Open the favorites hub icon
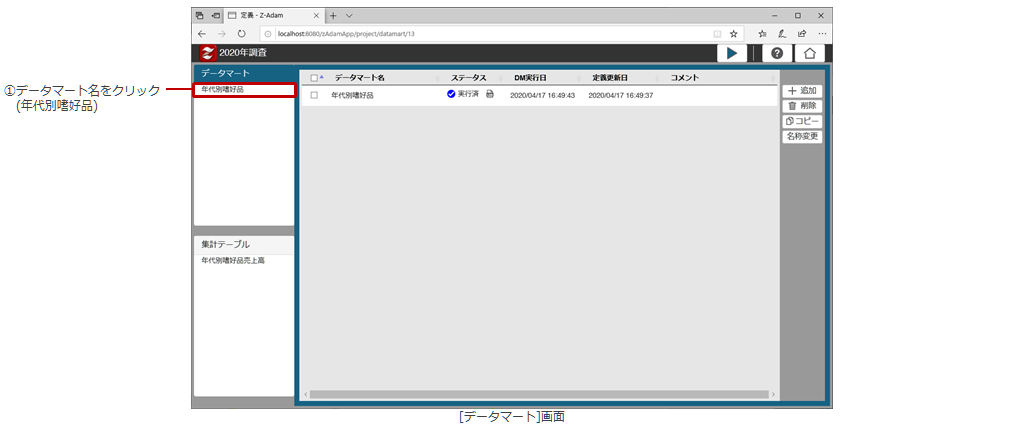The image size is (1024, 440). (762, 33)
